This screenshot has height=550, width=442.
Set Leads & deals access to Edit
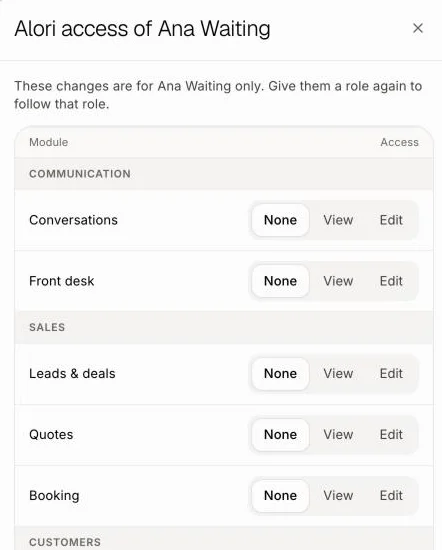[391, 374]
